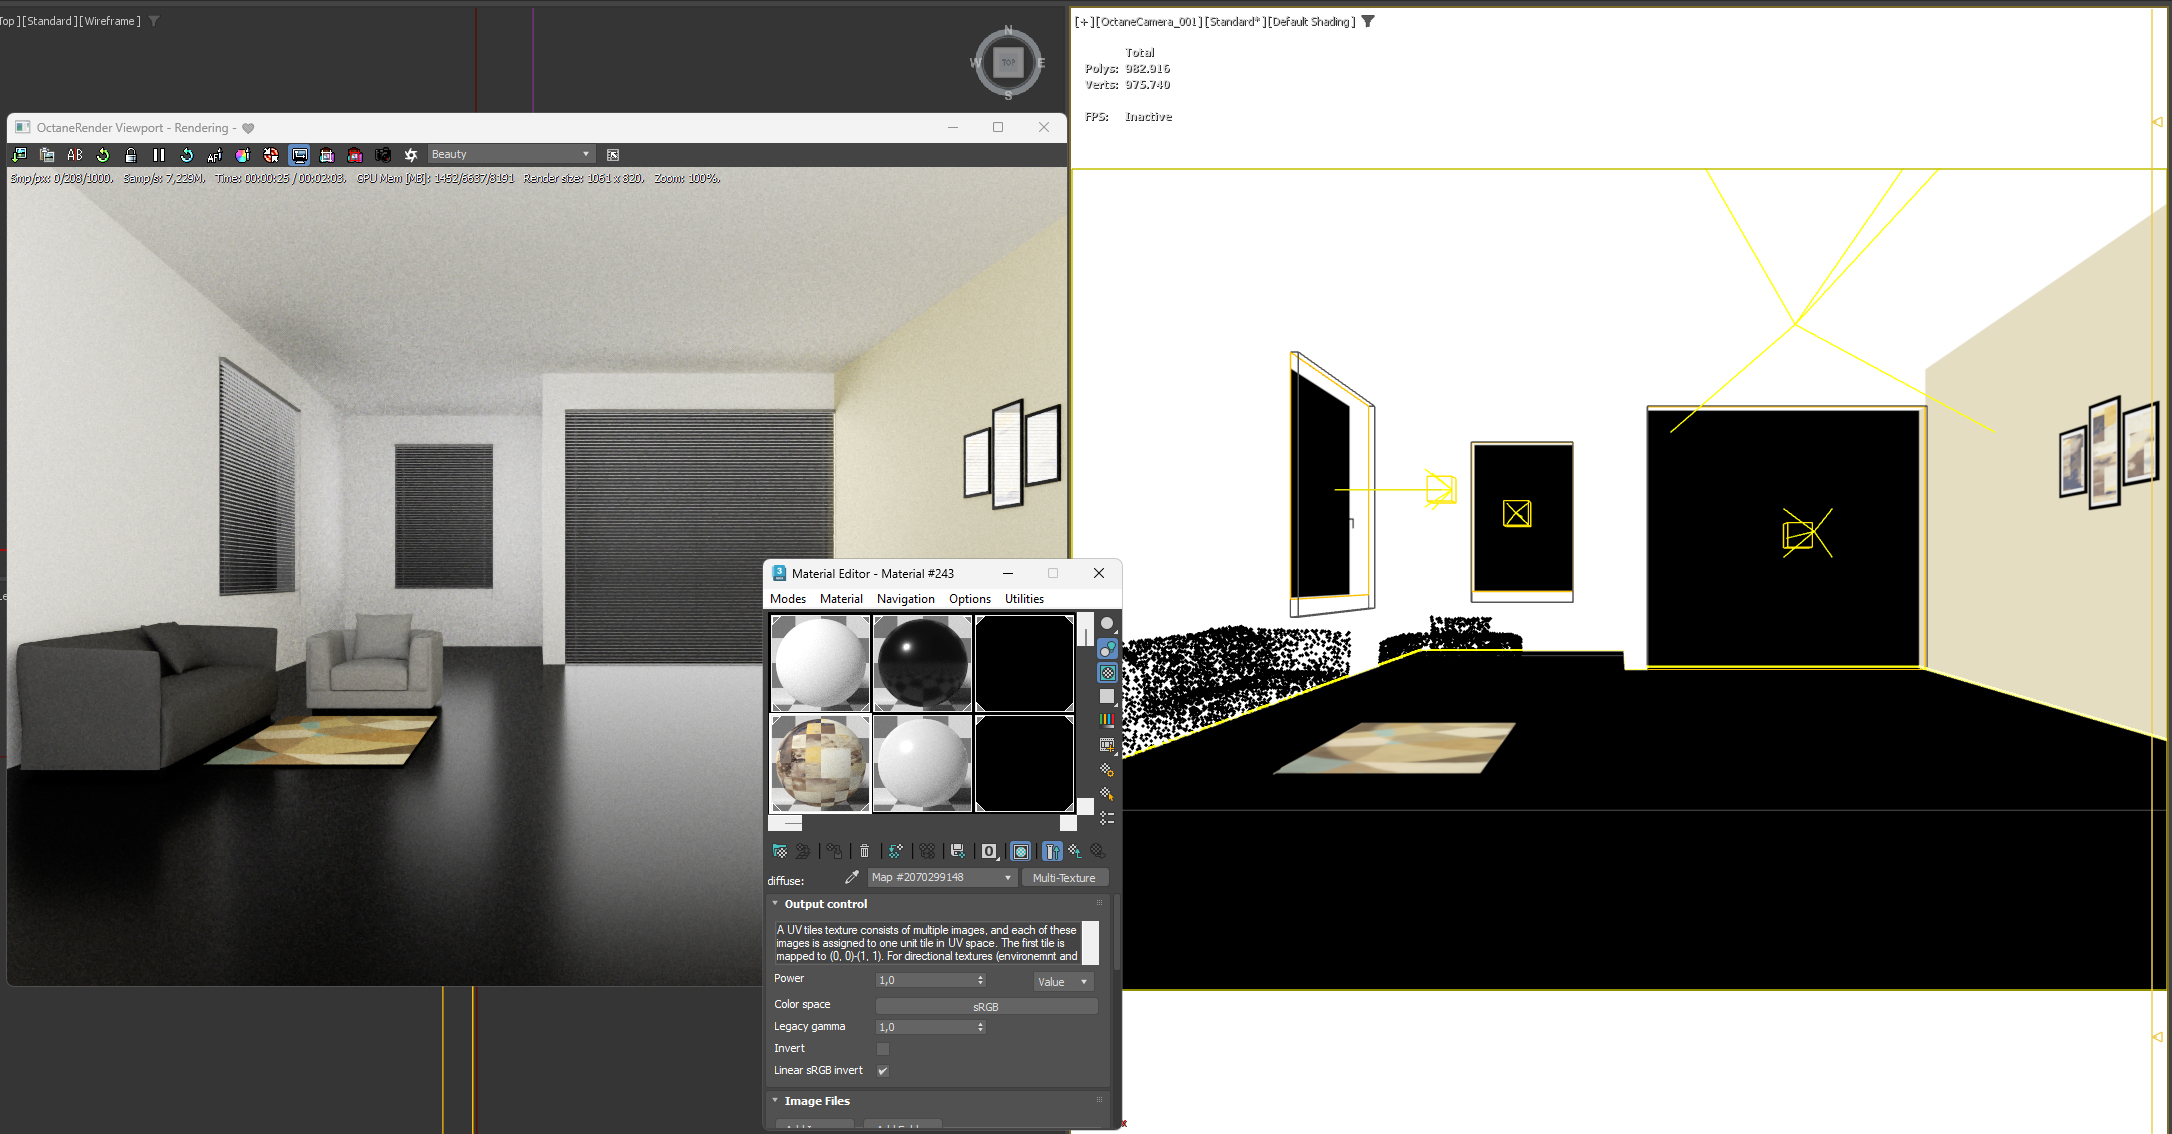Click the ViewCube Top face
The height and width of the screenshot is (1134, 2172).
coord(1008,62)
